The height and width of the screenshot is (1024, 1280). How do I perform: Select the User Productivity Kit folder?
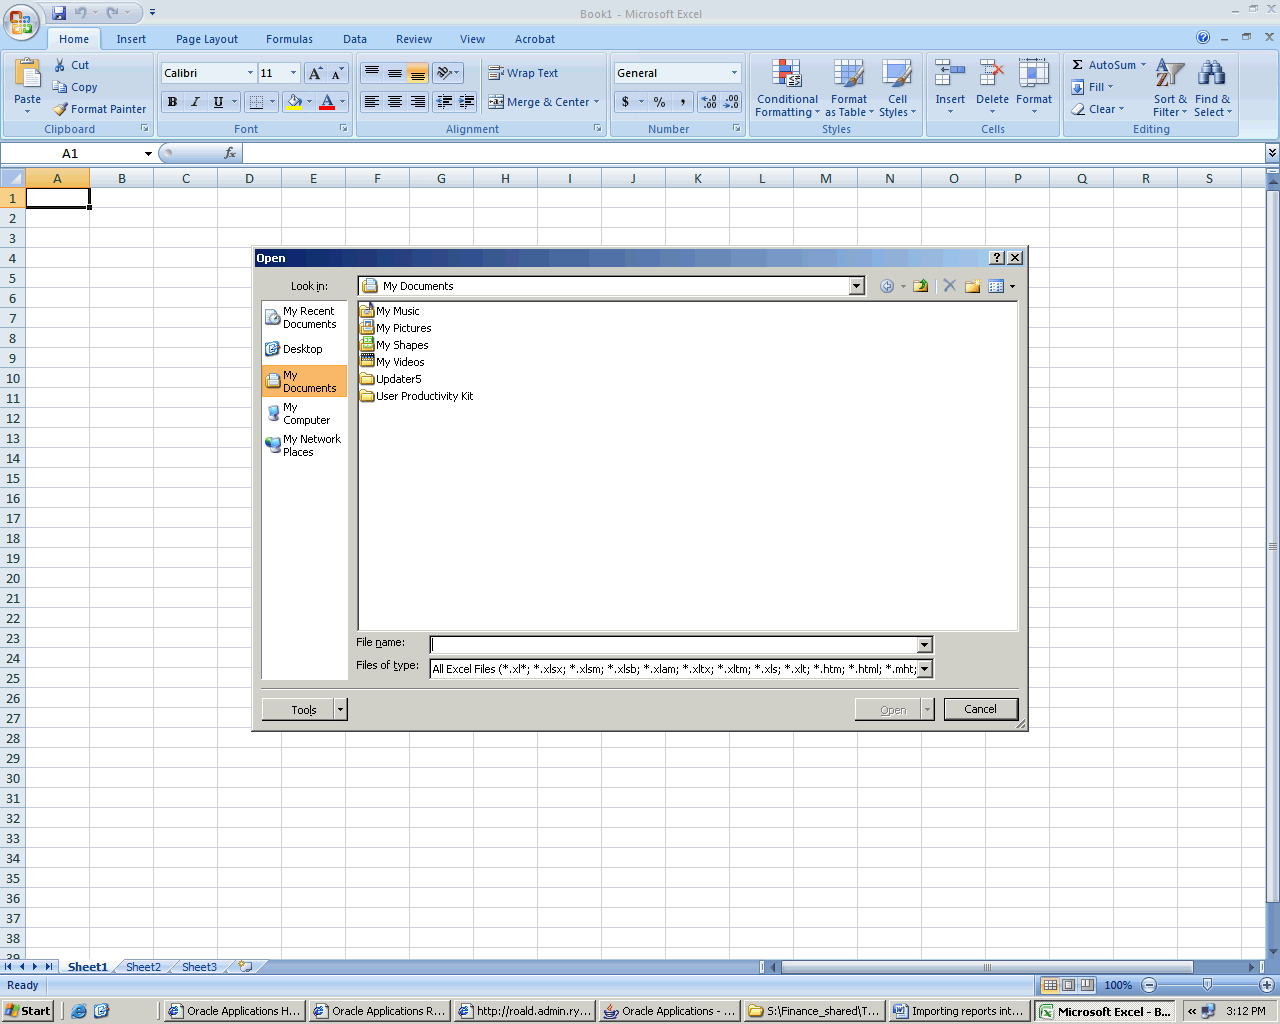click(424, 396)
